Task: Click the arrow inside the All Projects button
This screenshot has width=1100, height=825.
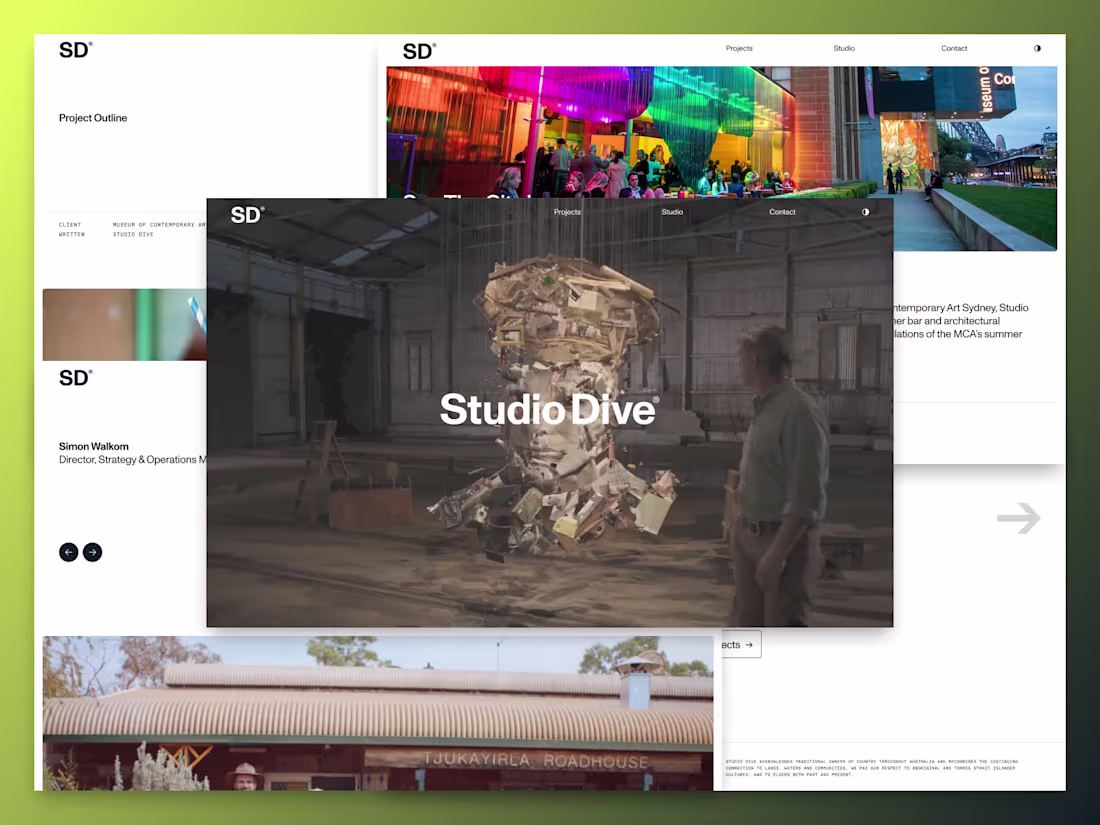Action: pyautogui.click(x=748, y=644)
